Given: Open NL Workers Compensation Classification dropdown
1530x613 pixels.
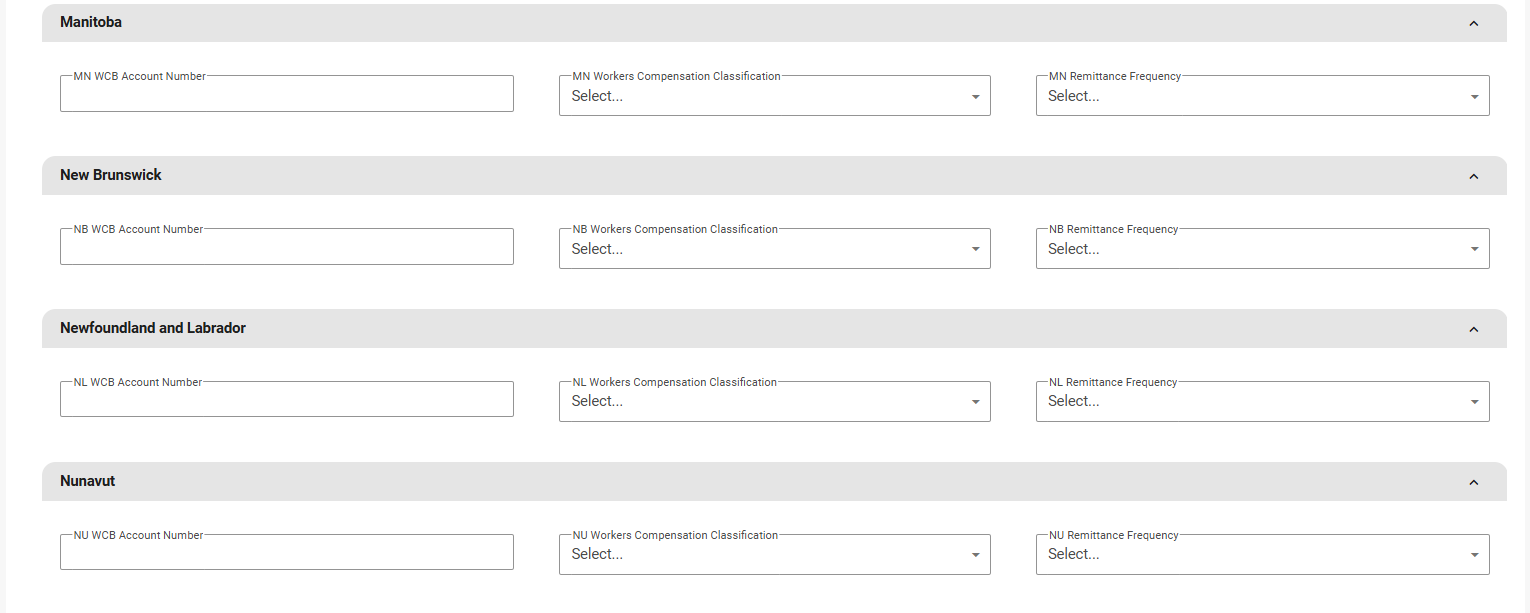Looking at the screenshot, I should point(774,402).
